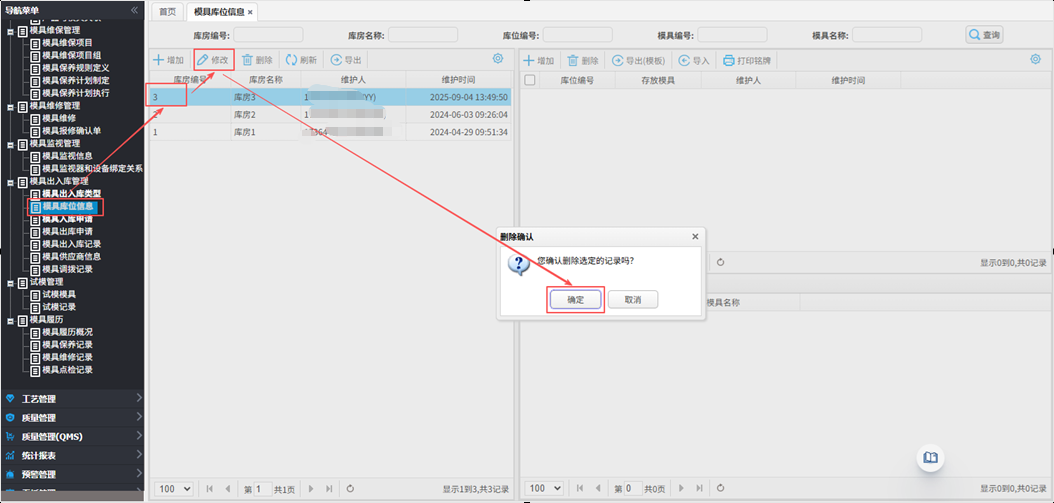This screenshot has width=1054, height=503.
Task: Tick the select-all checkbox in right grid header
Action: pyautogui.click(x=530, y=79)
